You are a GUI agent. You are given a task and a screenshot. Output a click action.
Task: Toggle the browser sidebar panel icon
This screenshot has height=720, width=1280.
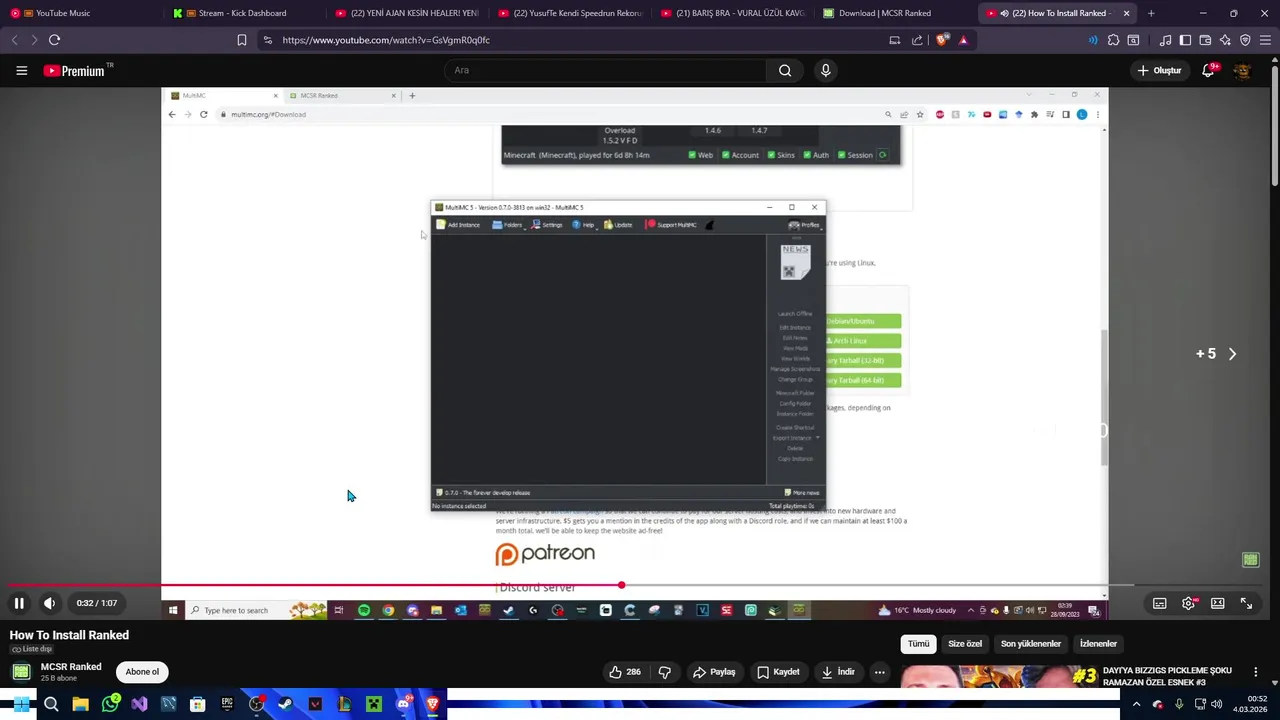1185,40
